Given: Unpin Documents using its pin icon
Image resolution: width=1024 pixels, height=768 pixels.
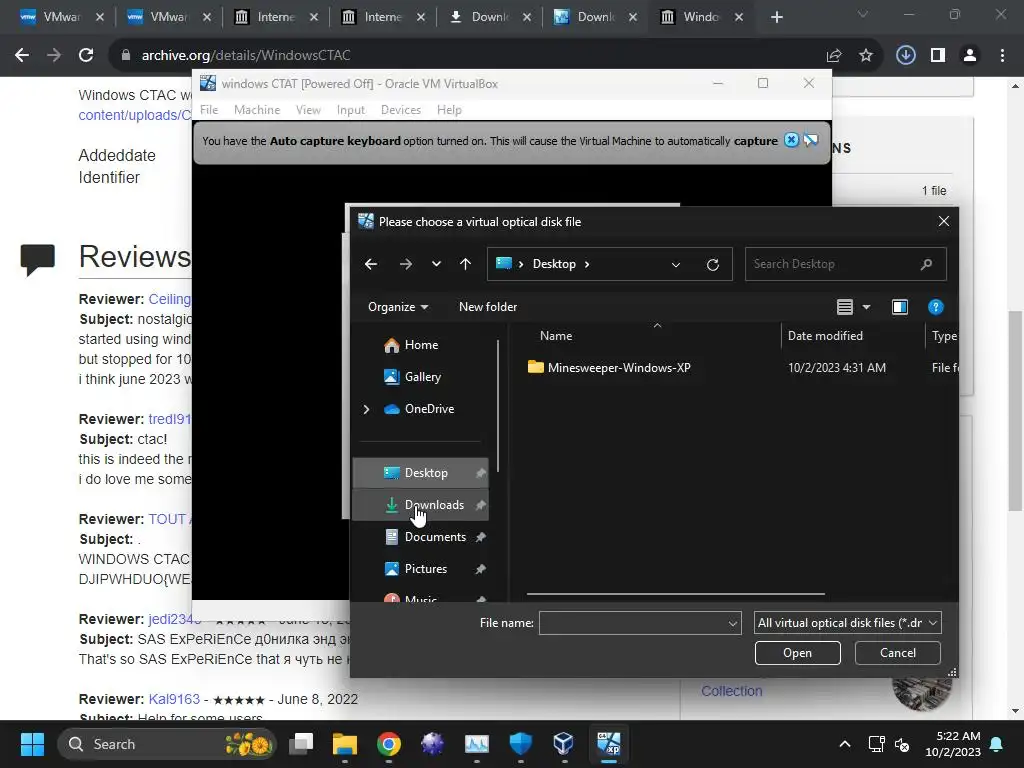Looking at the screenshot, I should (x=481, y=537).
